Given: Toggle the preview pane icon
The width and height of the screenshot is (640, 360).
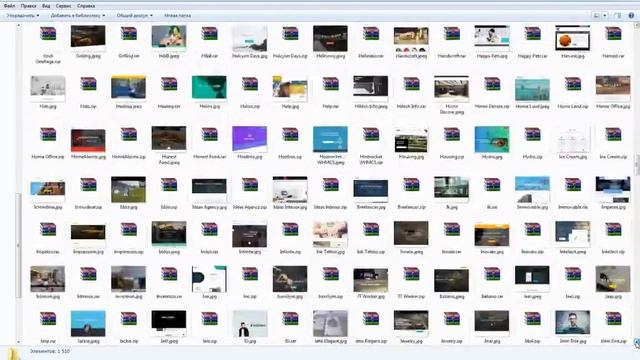Looking at the screenshot, I should coord(618,16).
